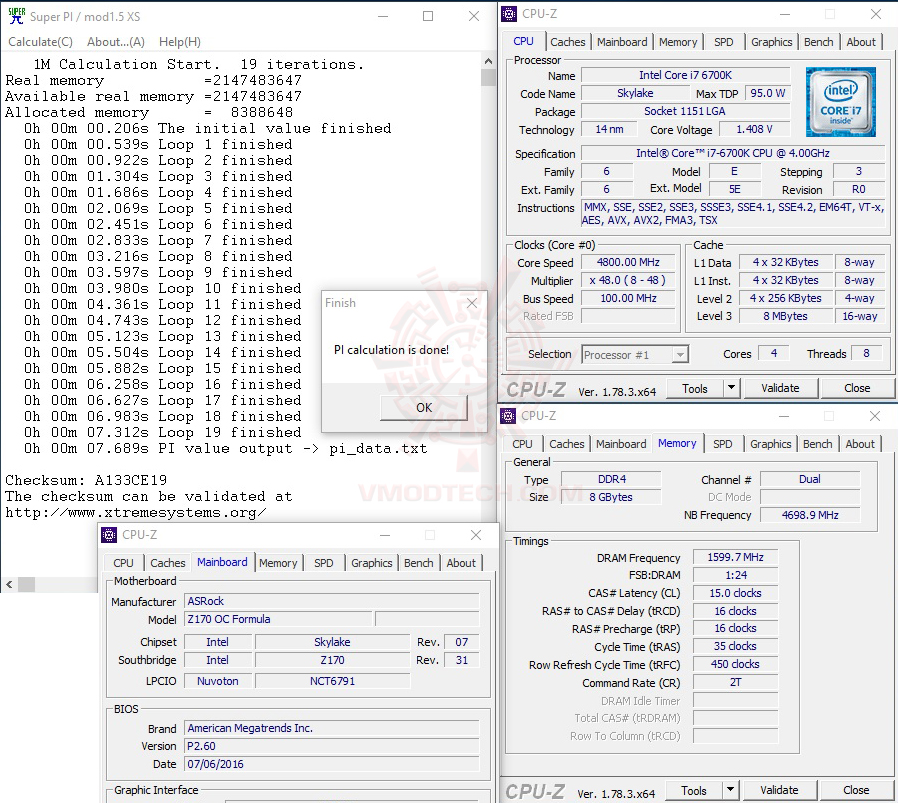Open Memory tab in Mainboard CPU-Z window
This screenshot has height=803, width=898.
tap(278, 564)
